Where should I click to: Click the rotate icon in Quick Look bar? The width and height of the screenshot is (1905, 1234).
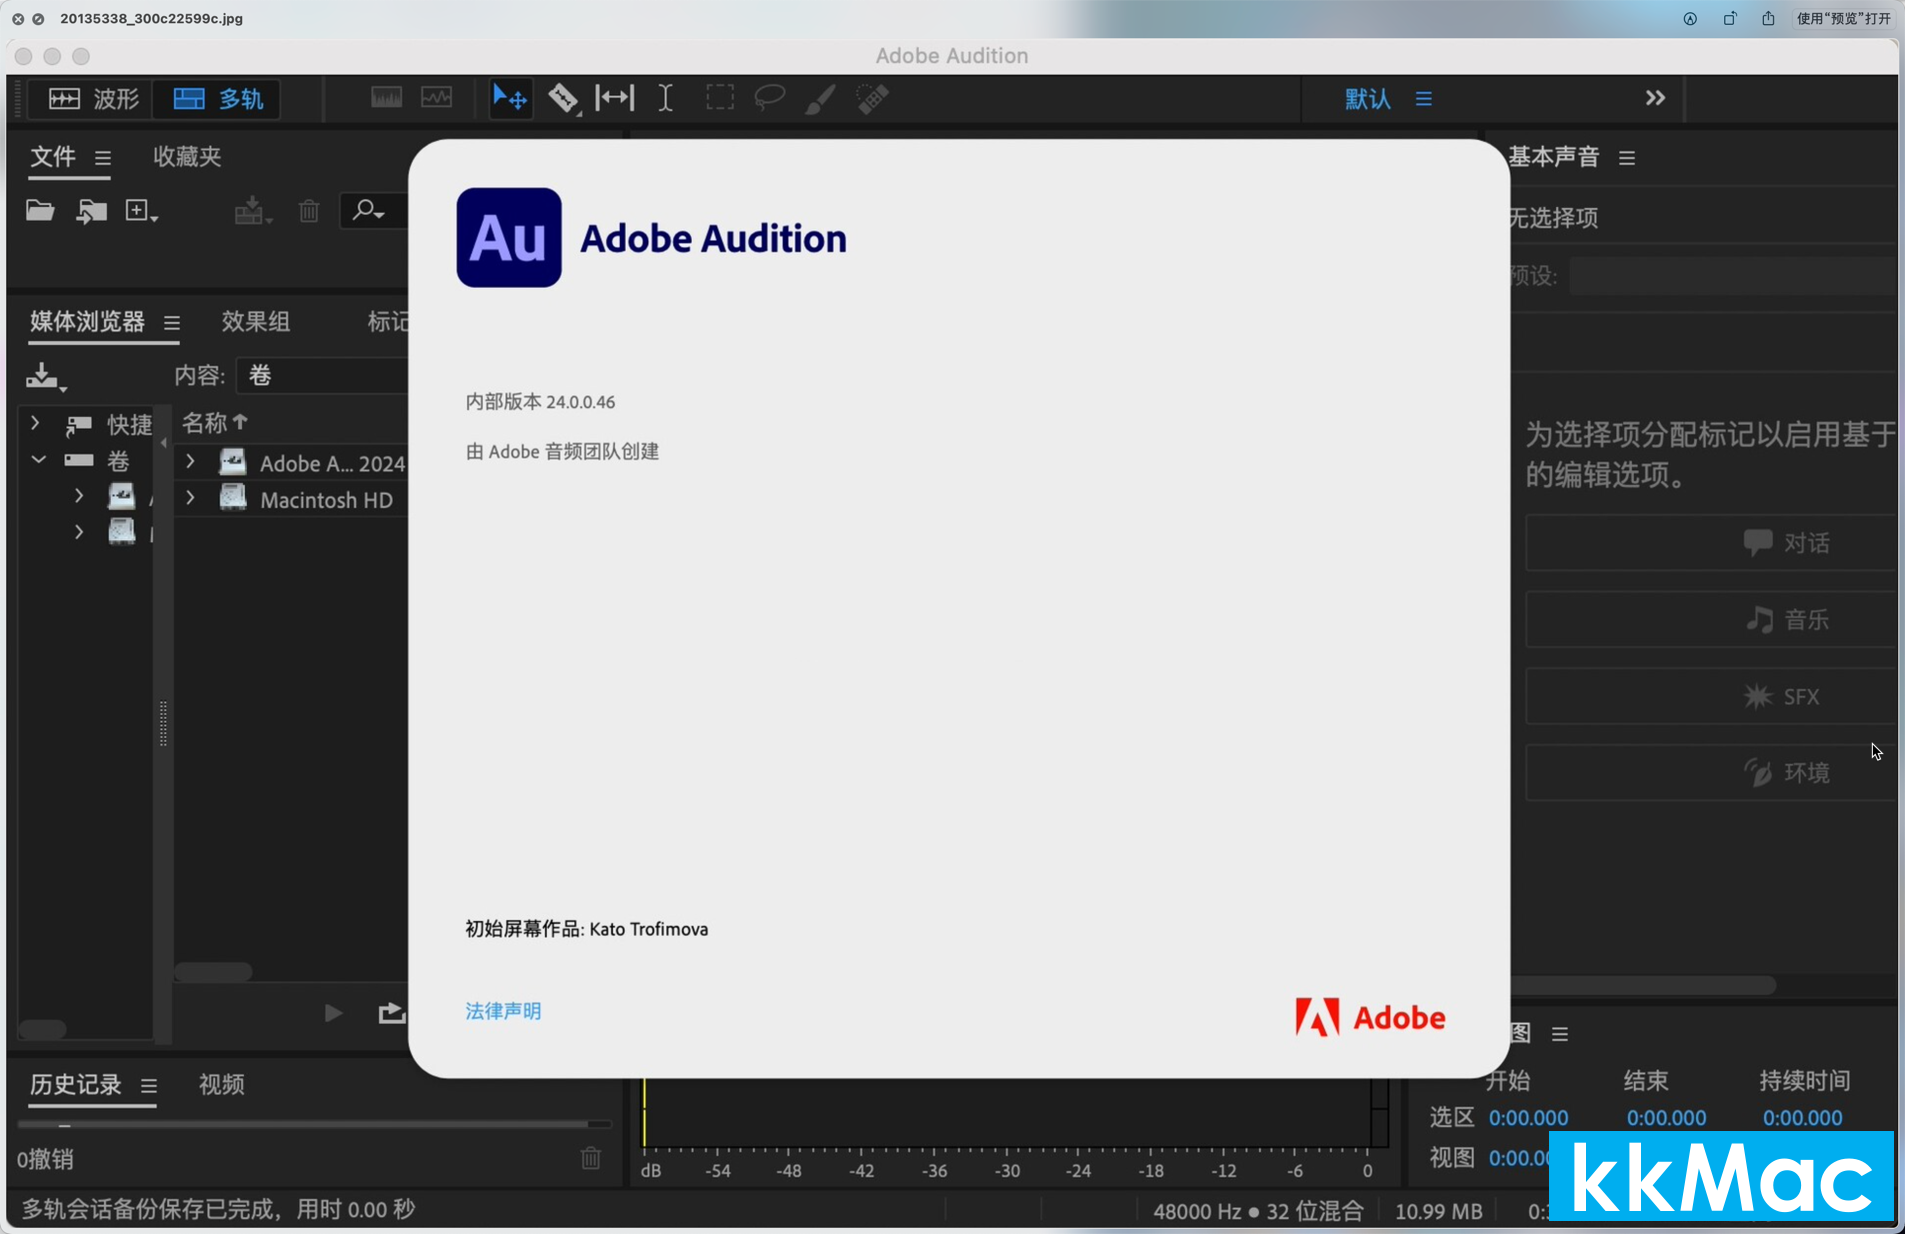click(x=1729, y=18)
